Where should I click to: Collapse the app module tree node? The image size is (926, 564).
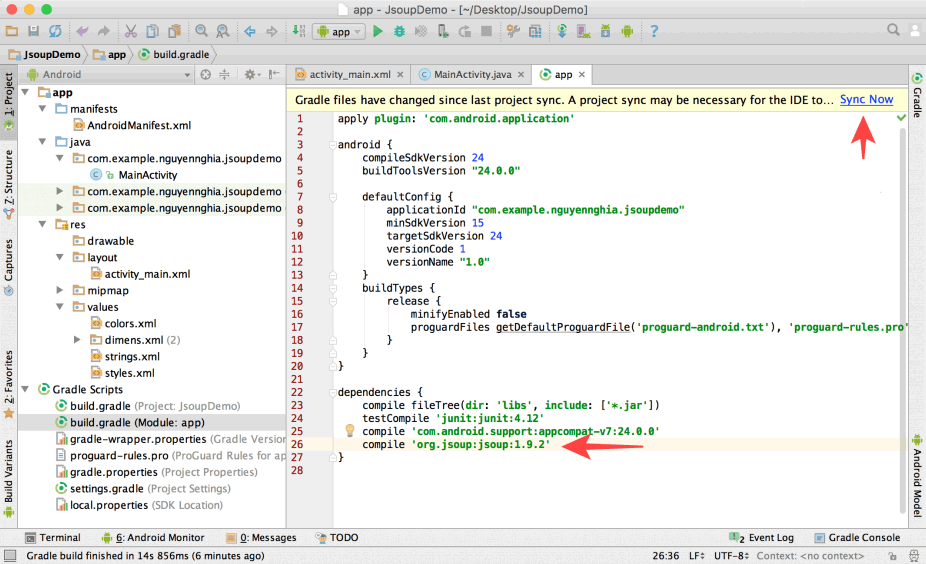(25, 92)
